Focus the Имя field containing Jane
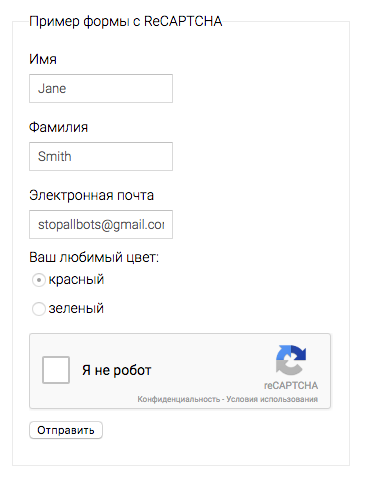The image size is (383, 490). 101,88
